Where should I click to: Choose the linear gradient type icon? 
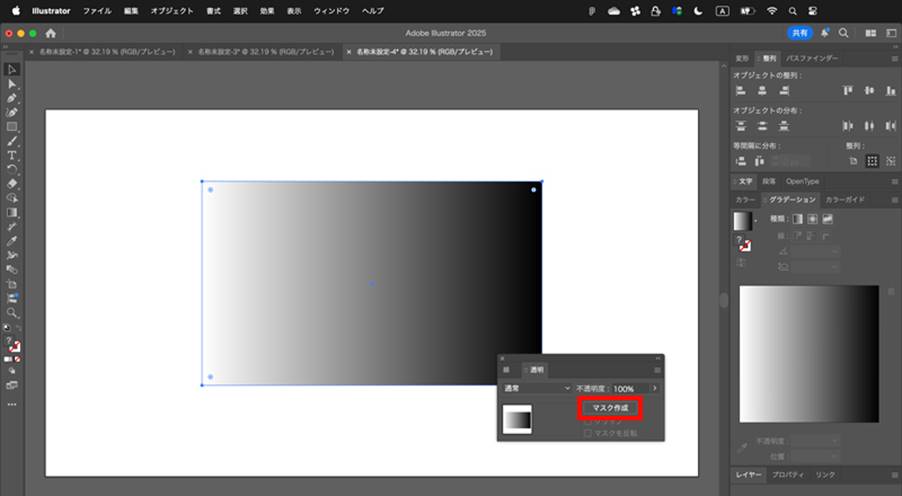pos(797,219)
